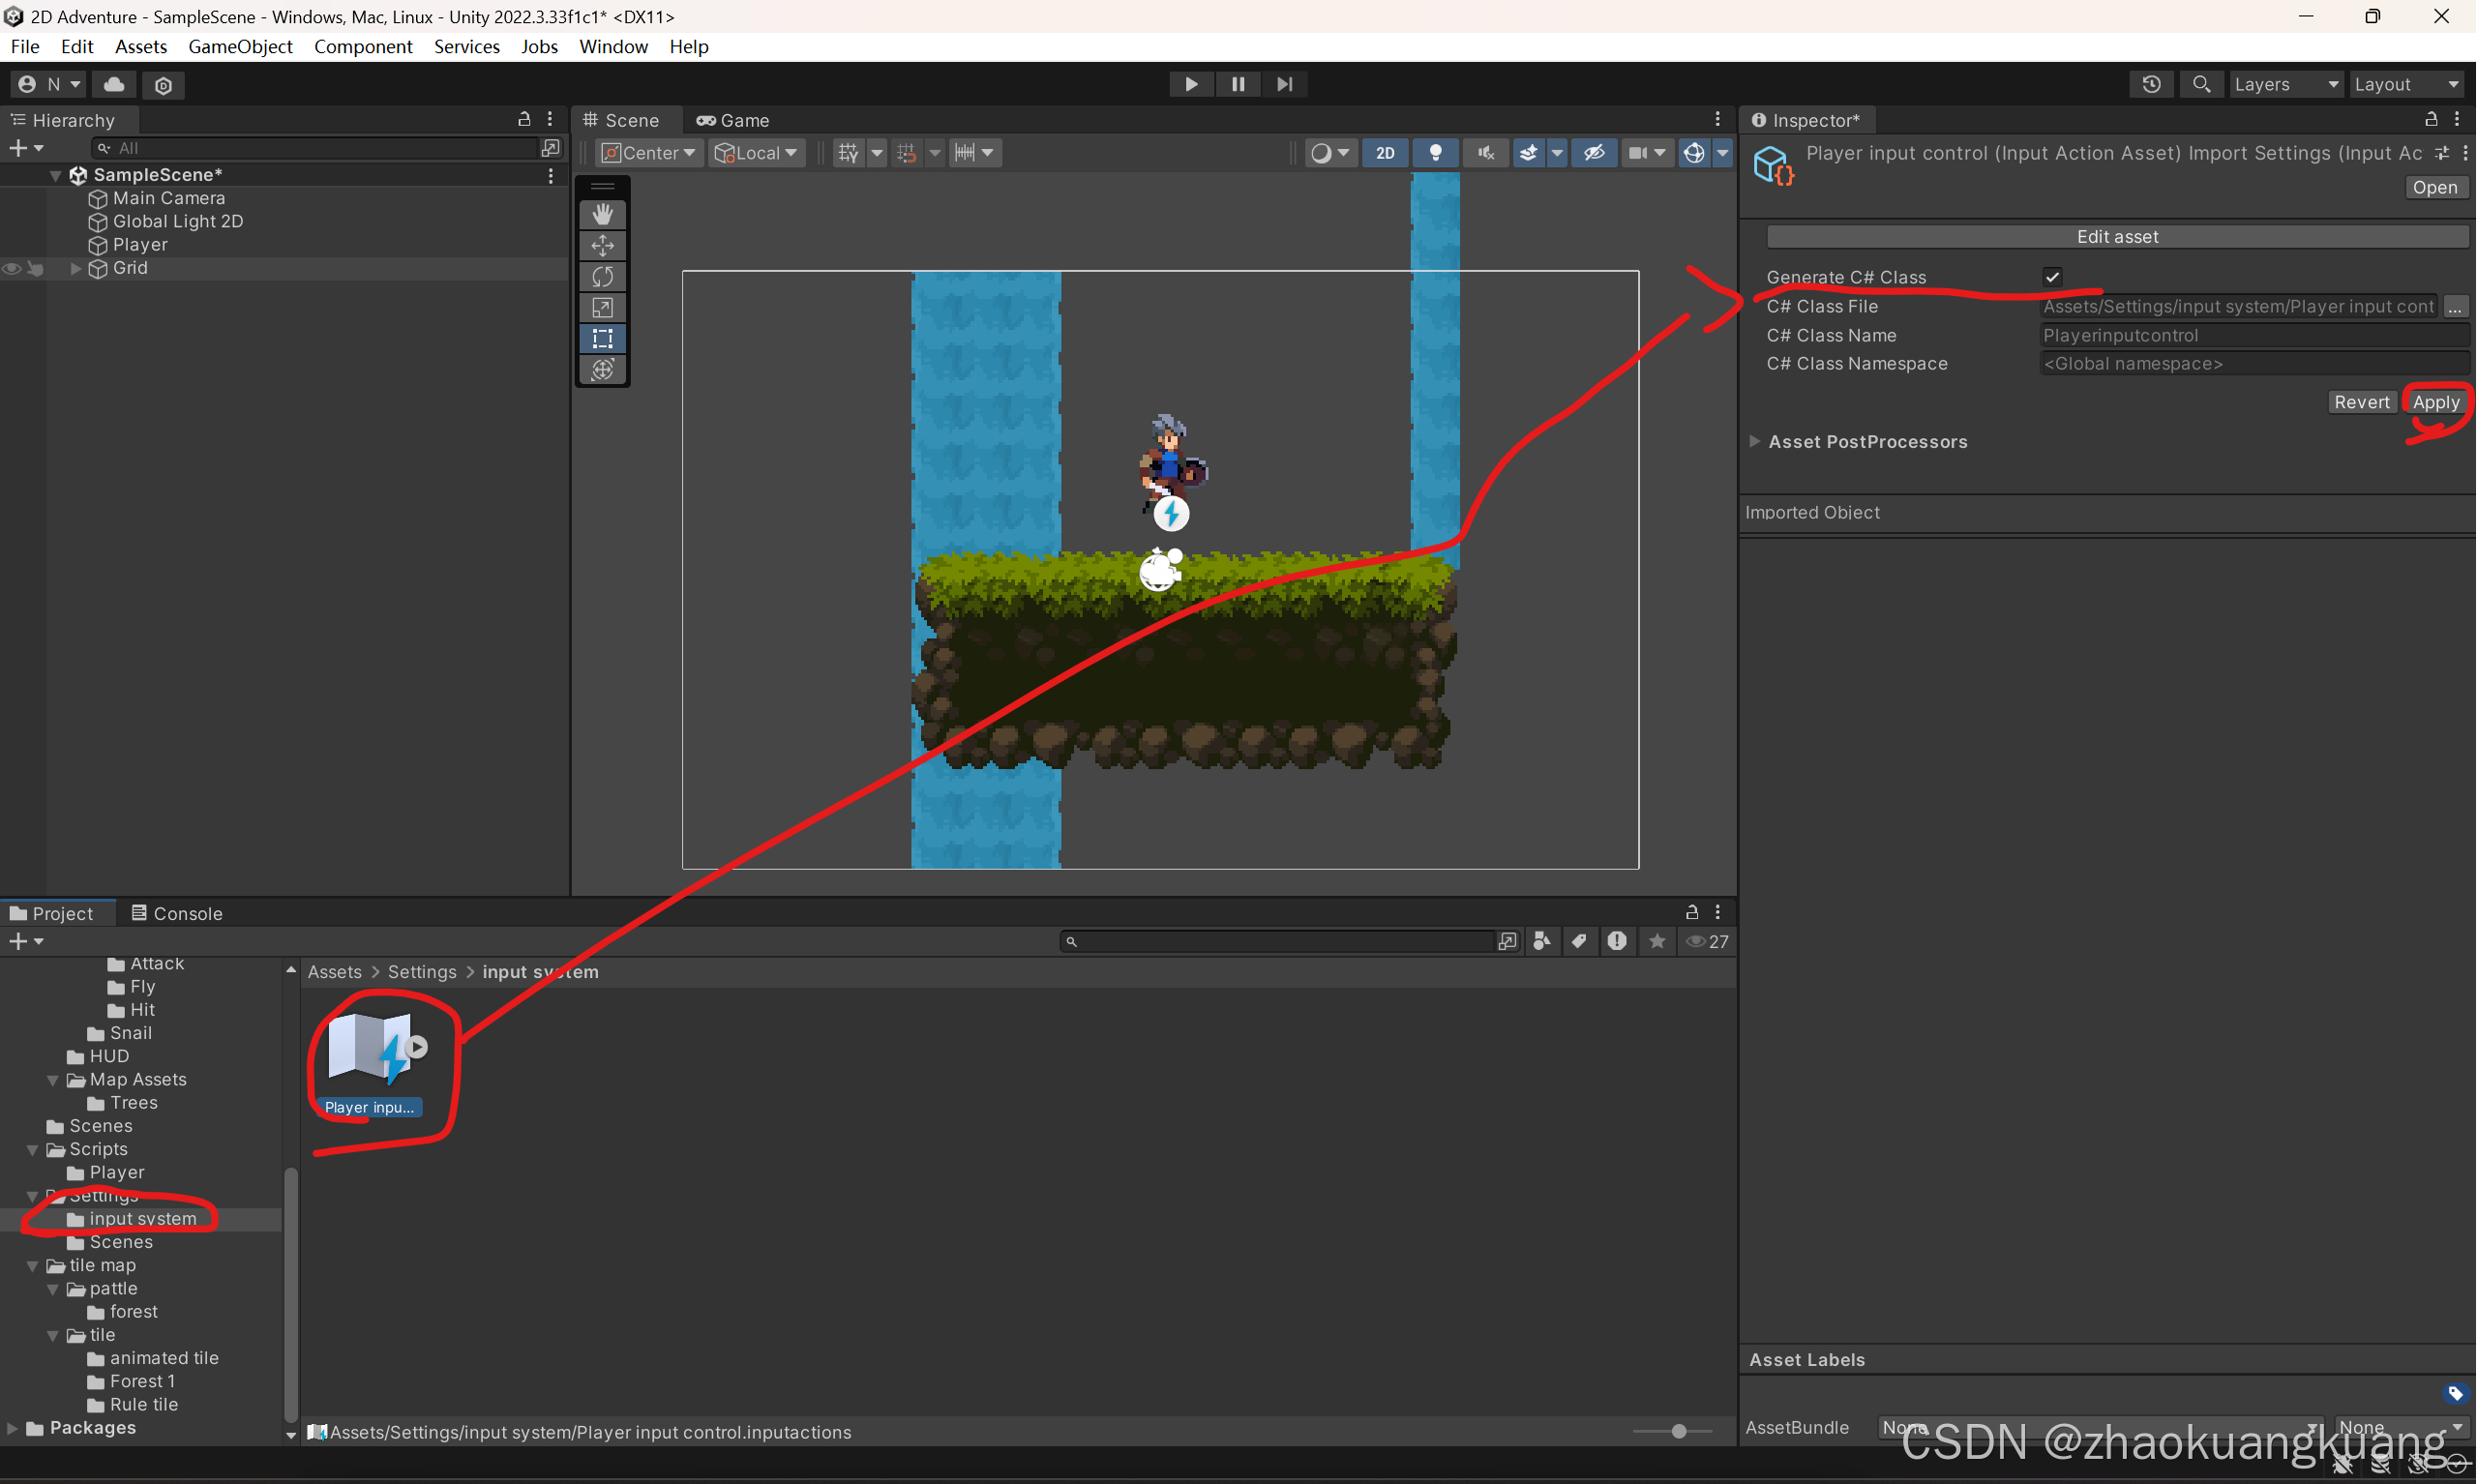Viewport: 2477px width, 1484px height.
Task: Select the Rect tool
Action: [x=602, y=338]
